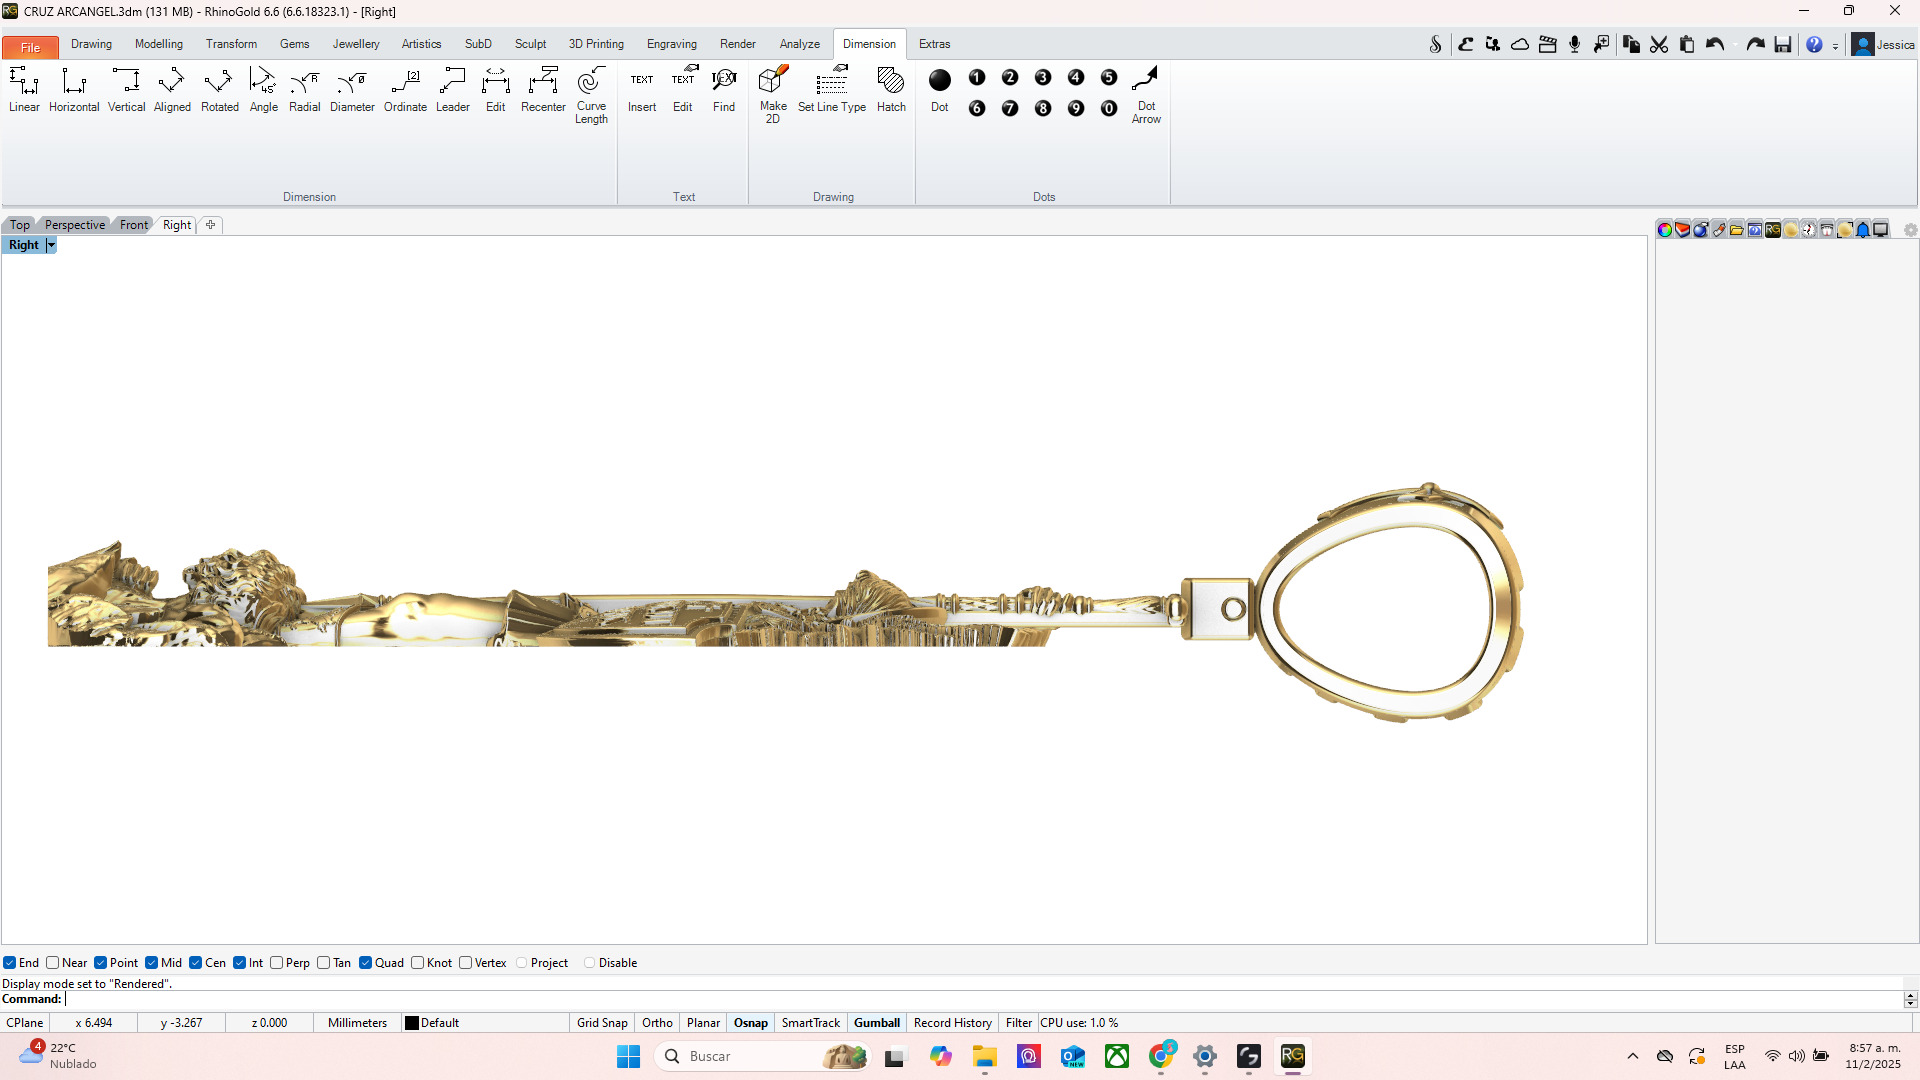Viewport: 1920px width, 1080px height.
Task: Click the Default layer color swatch
Action: [x=411, y=1023]
